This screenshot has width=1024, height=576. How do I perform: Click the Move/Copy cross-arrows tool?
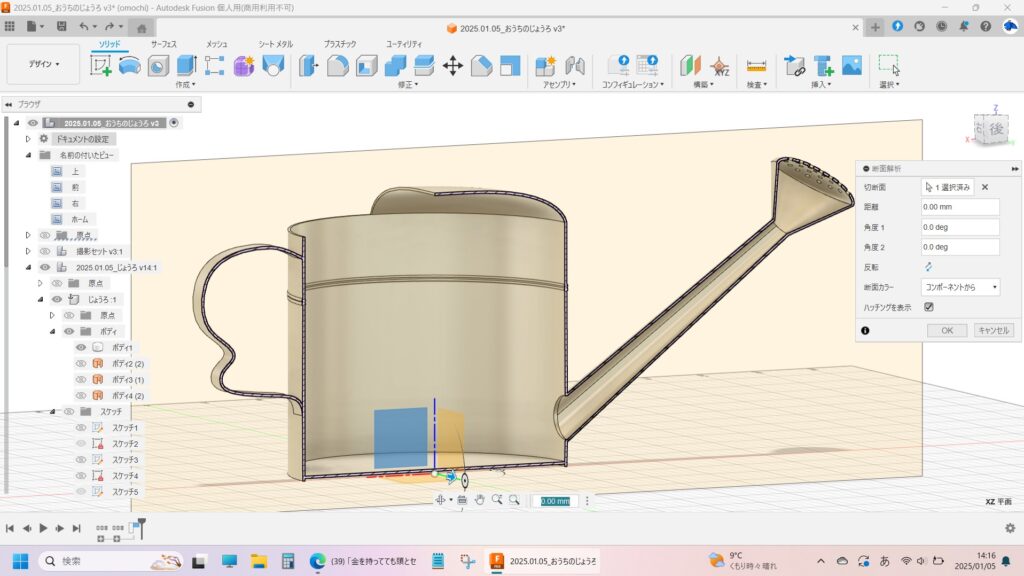click(x=452, y=66)
